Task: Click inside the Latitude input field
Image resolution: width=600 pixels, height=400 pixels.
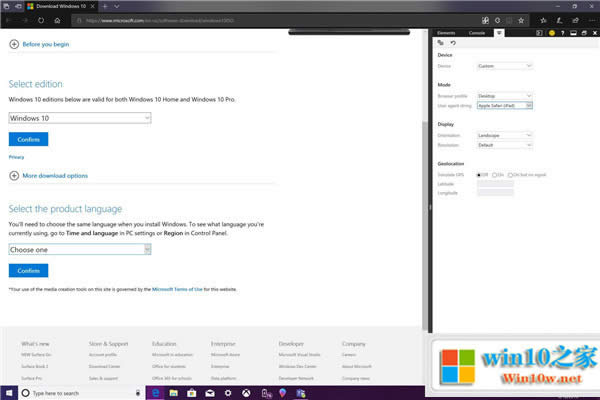Action: click(495, 184)
